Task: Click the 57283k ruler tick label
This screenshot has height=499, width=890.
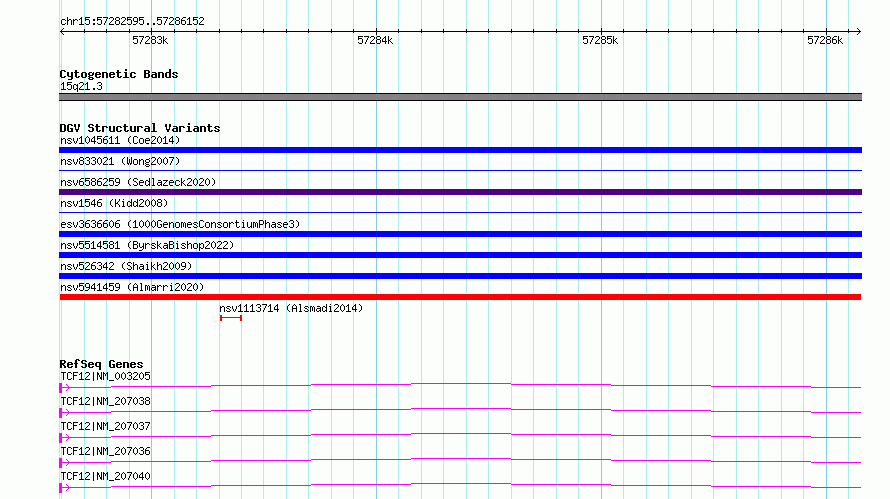Action: (150, 40)
